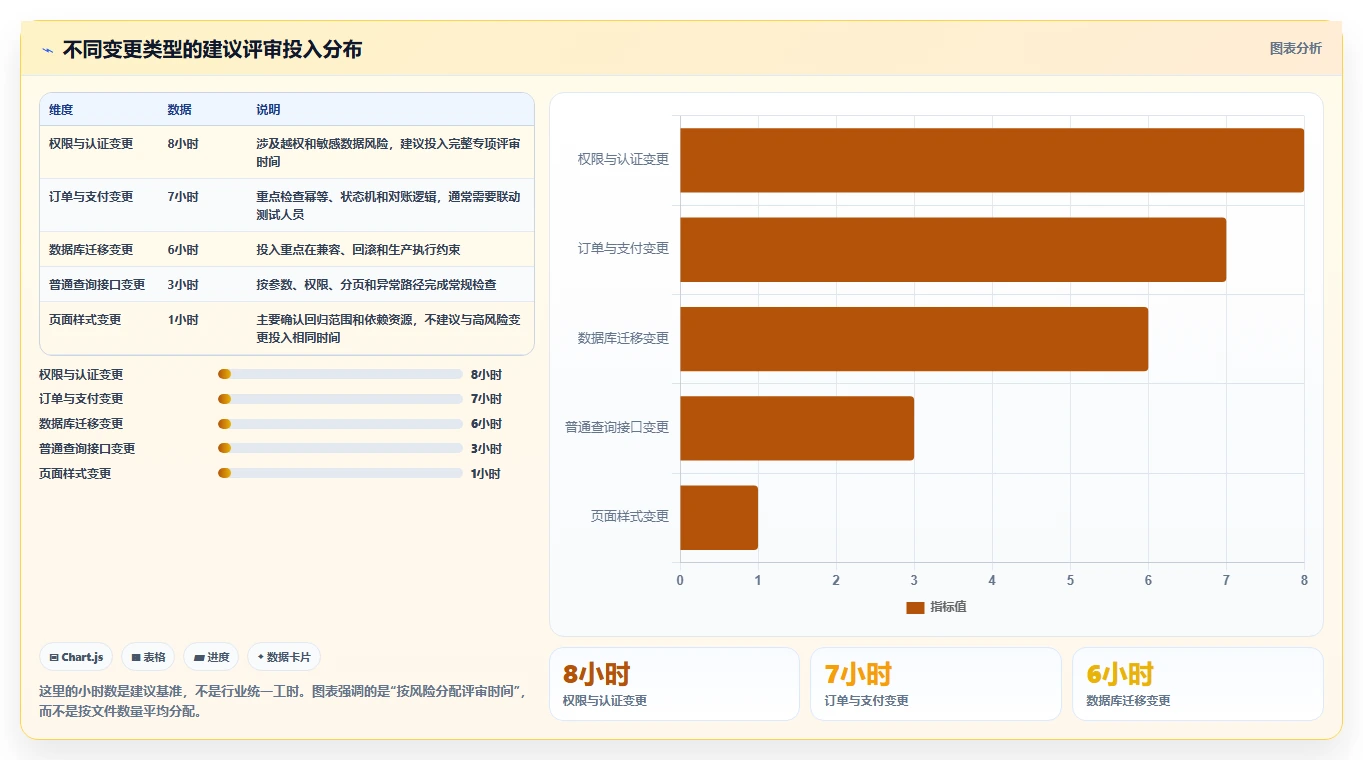The image size is (1363, 760).
Task: Click the 图表分析 label in the header
Action: pos(1295,48)
